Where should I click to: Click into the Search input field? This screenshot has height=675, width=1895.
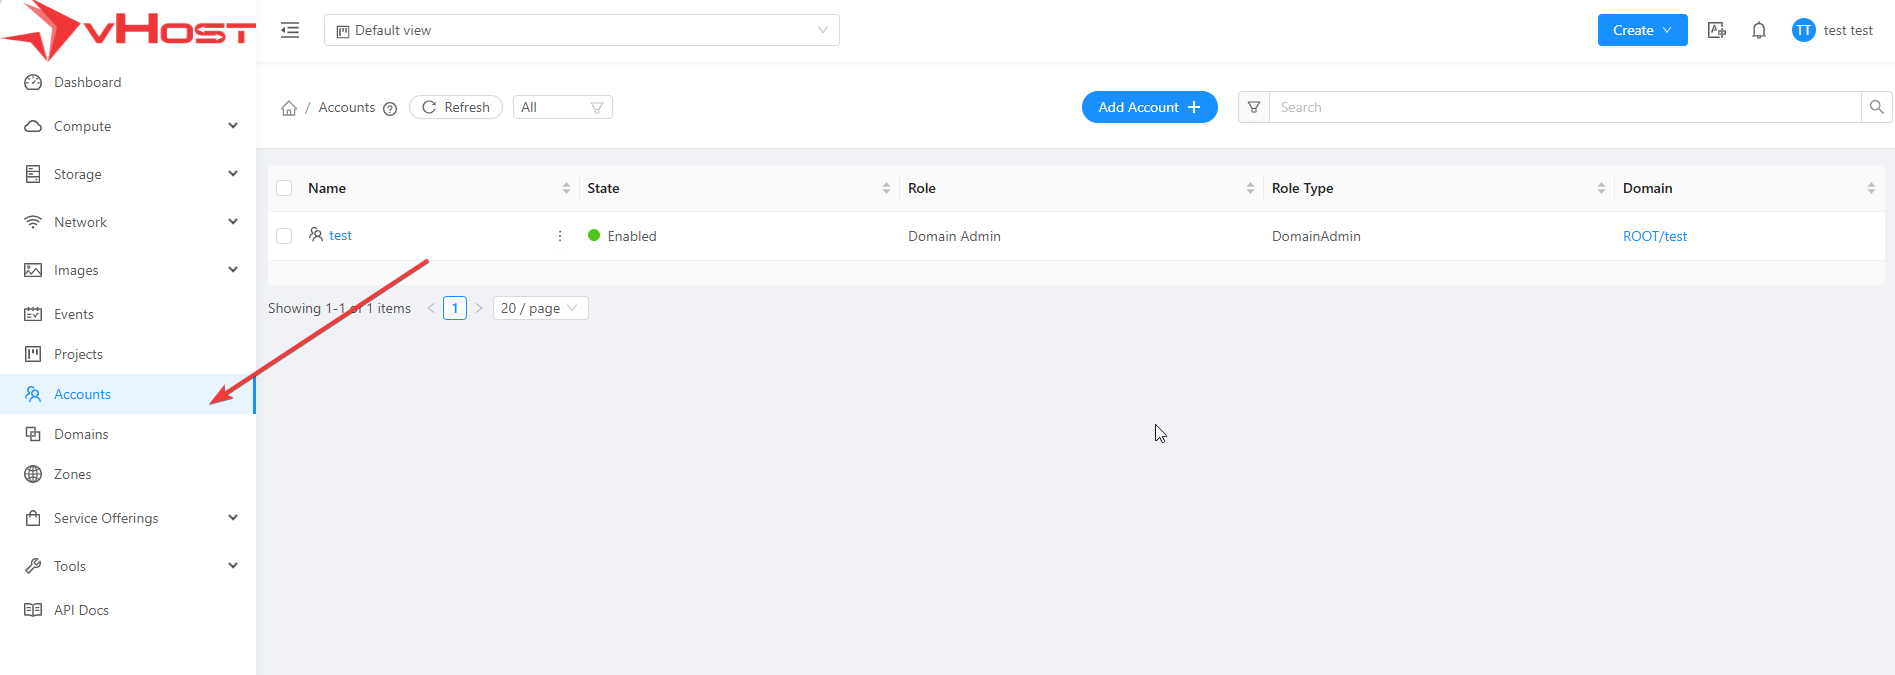pos(1564,107)
